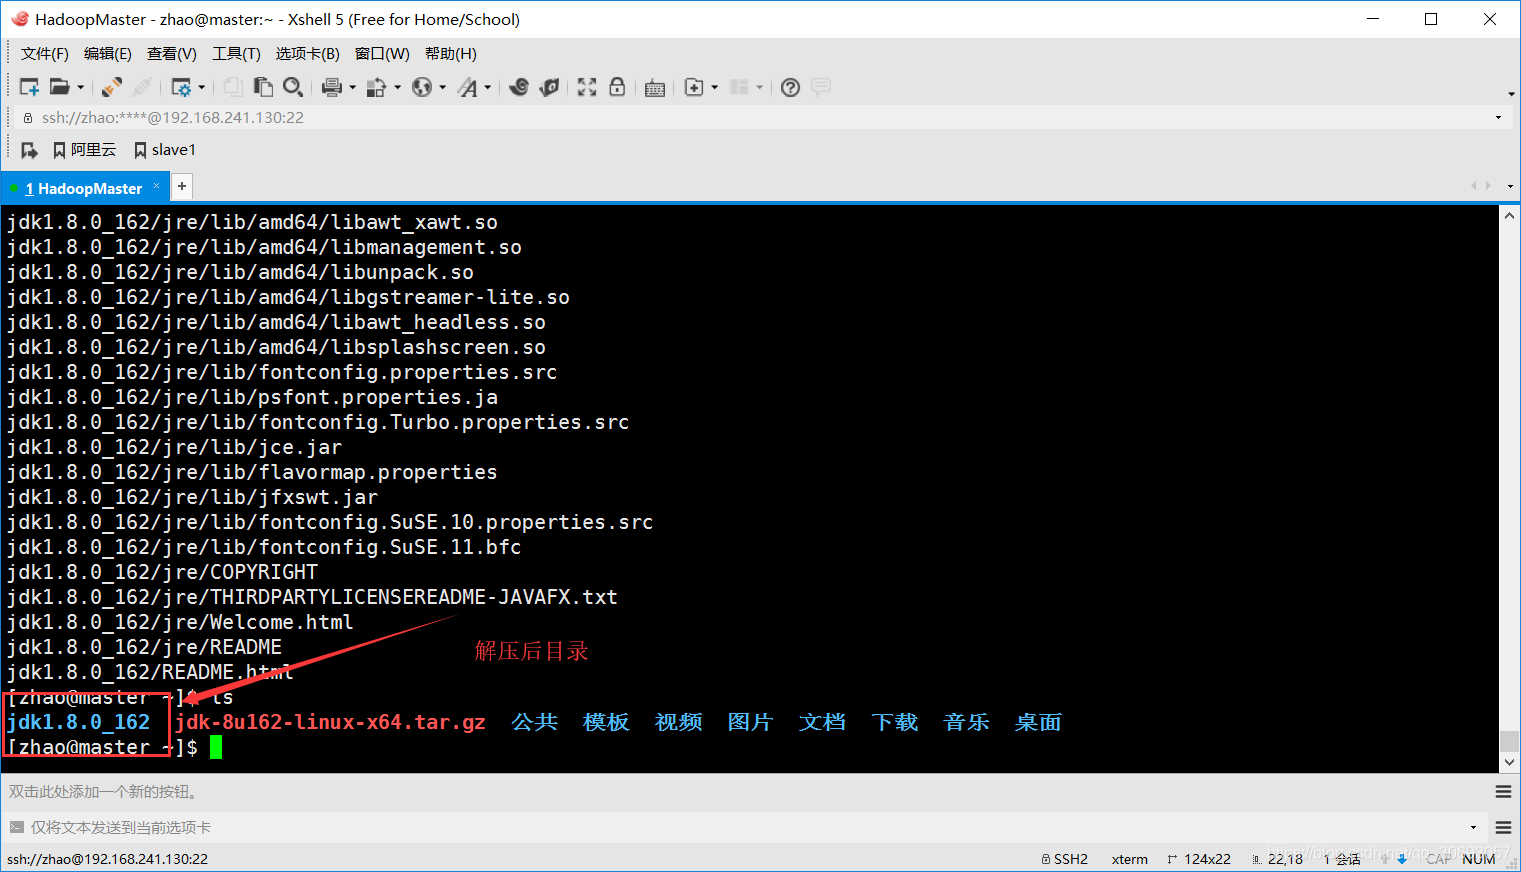Expand the color scheme dropdown arrow
The image size is (1521, 872).
pyautogui.click(x=398, y=87)
